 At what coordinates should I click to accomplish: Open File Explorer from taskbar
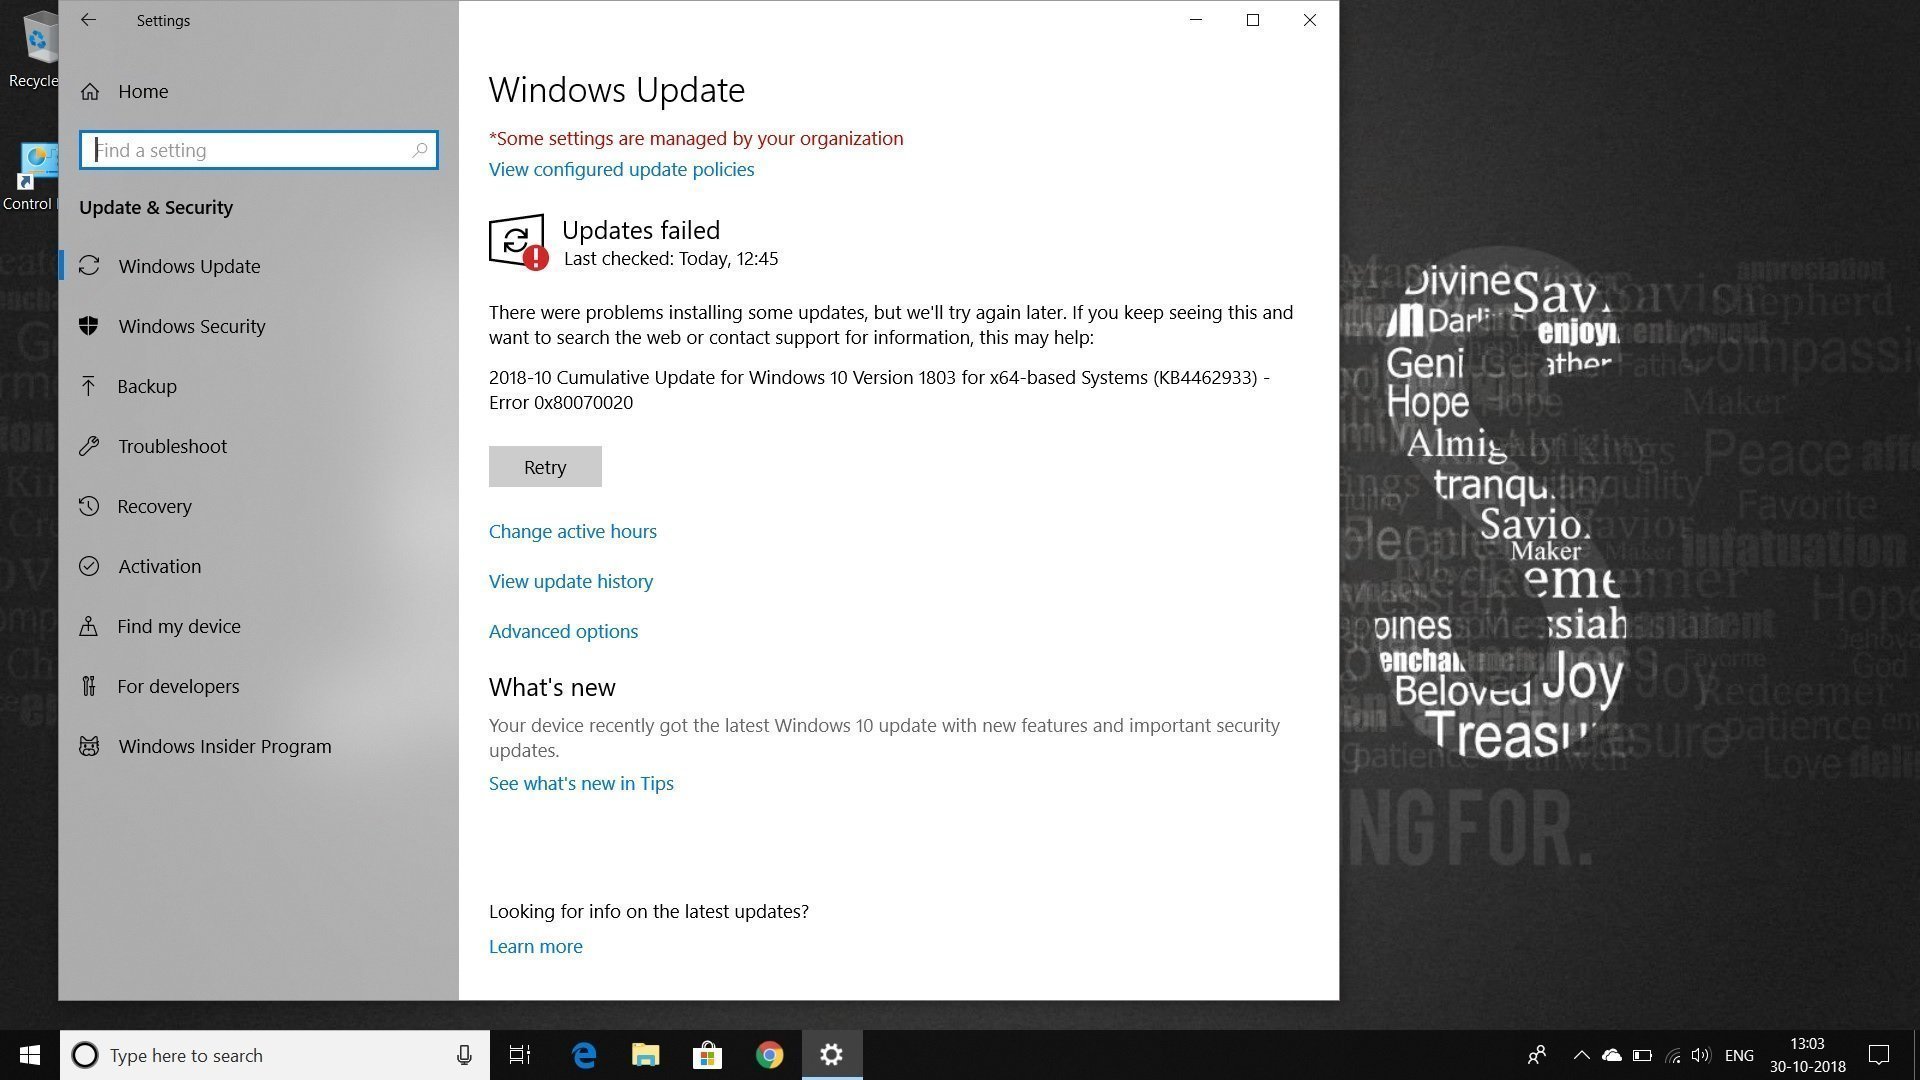[646, 1055]
